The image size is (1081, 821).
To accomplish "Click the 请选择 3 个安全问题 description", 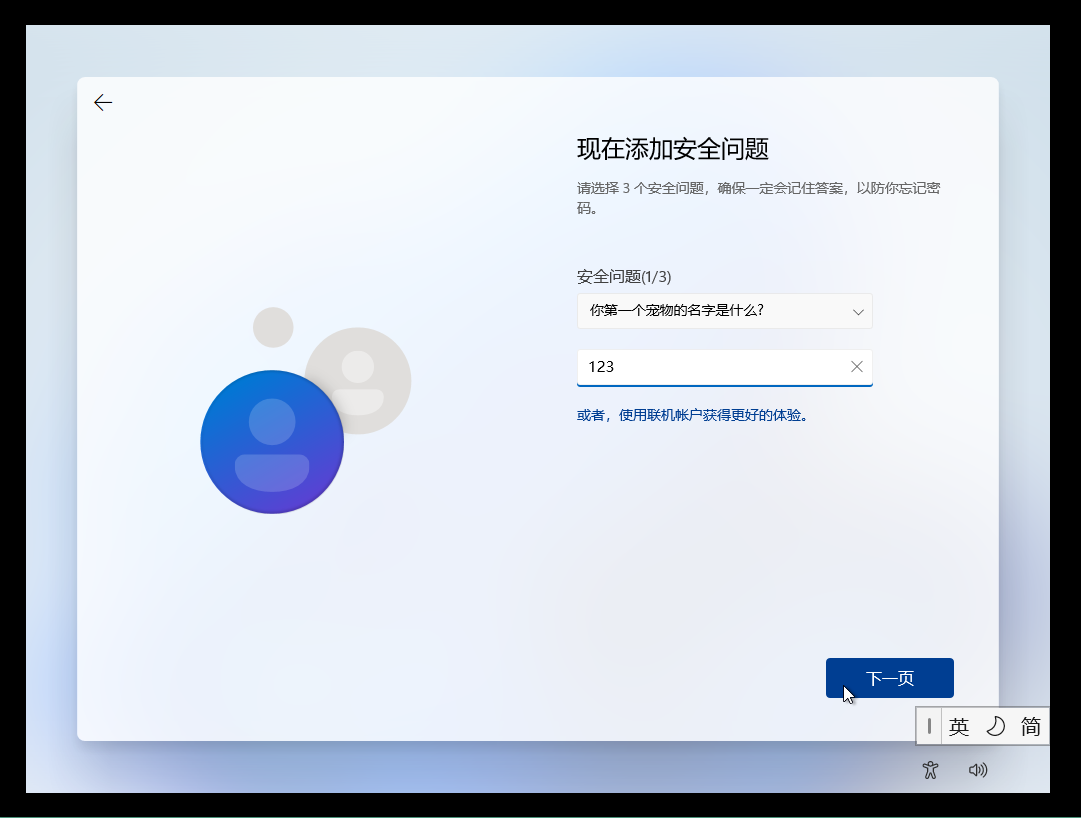I will click(758, 198).
